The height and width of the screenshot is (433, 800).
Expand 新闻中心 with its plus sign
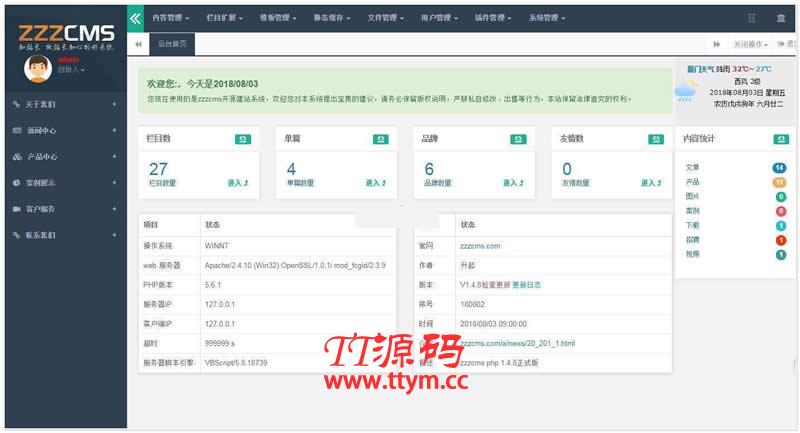(x=114, y=131)
